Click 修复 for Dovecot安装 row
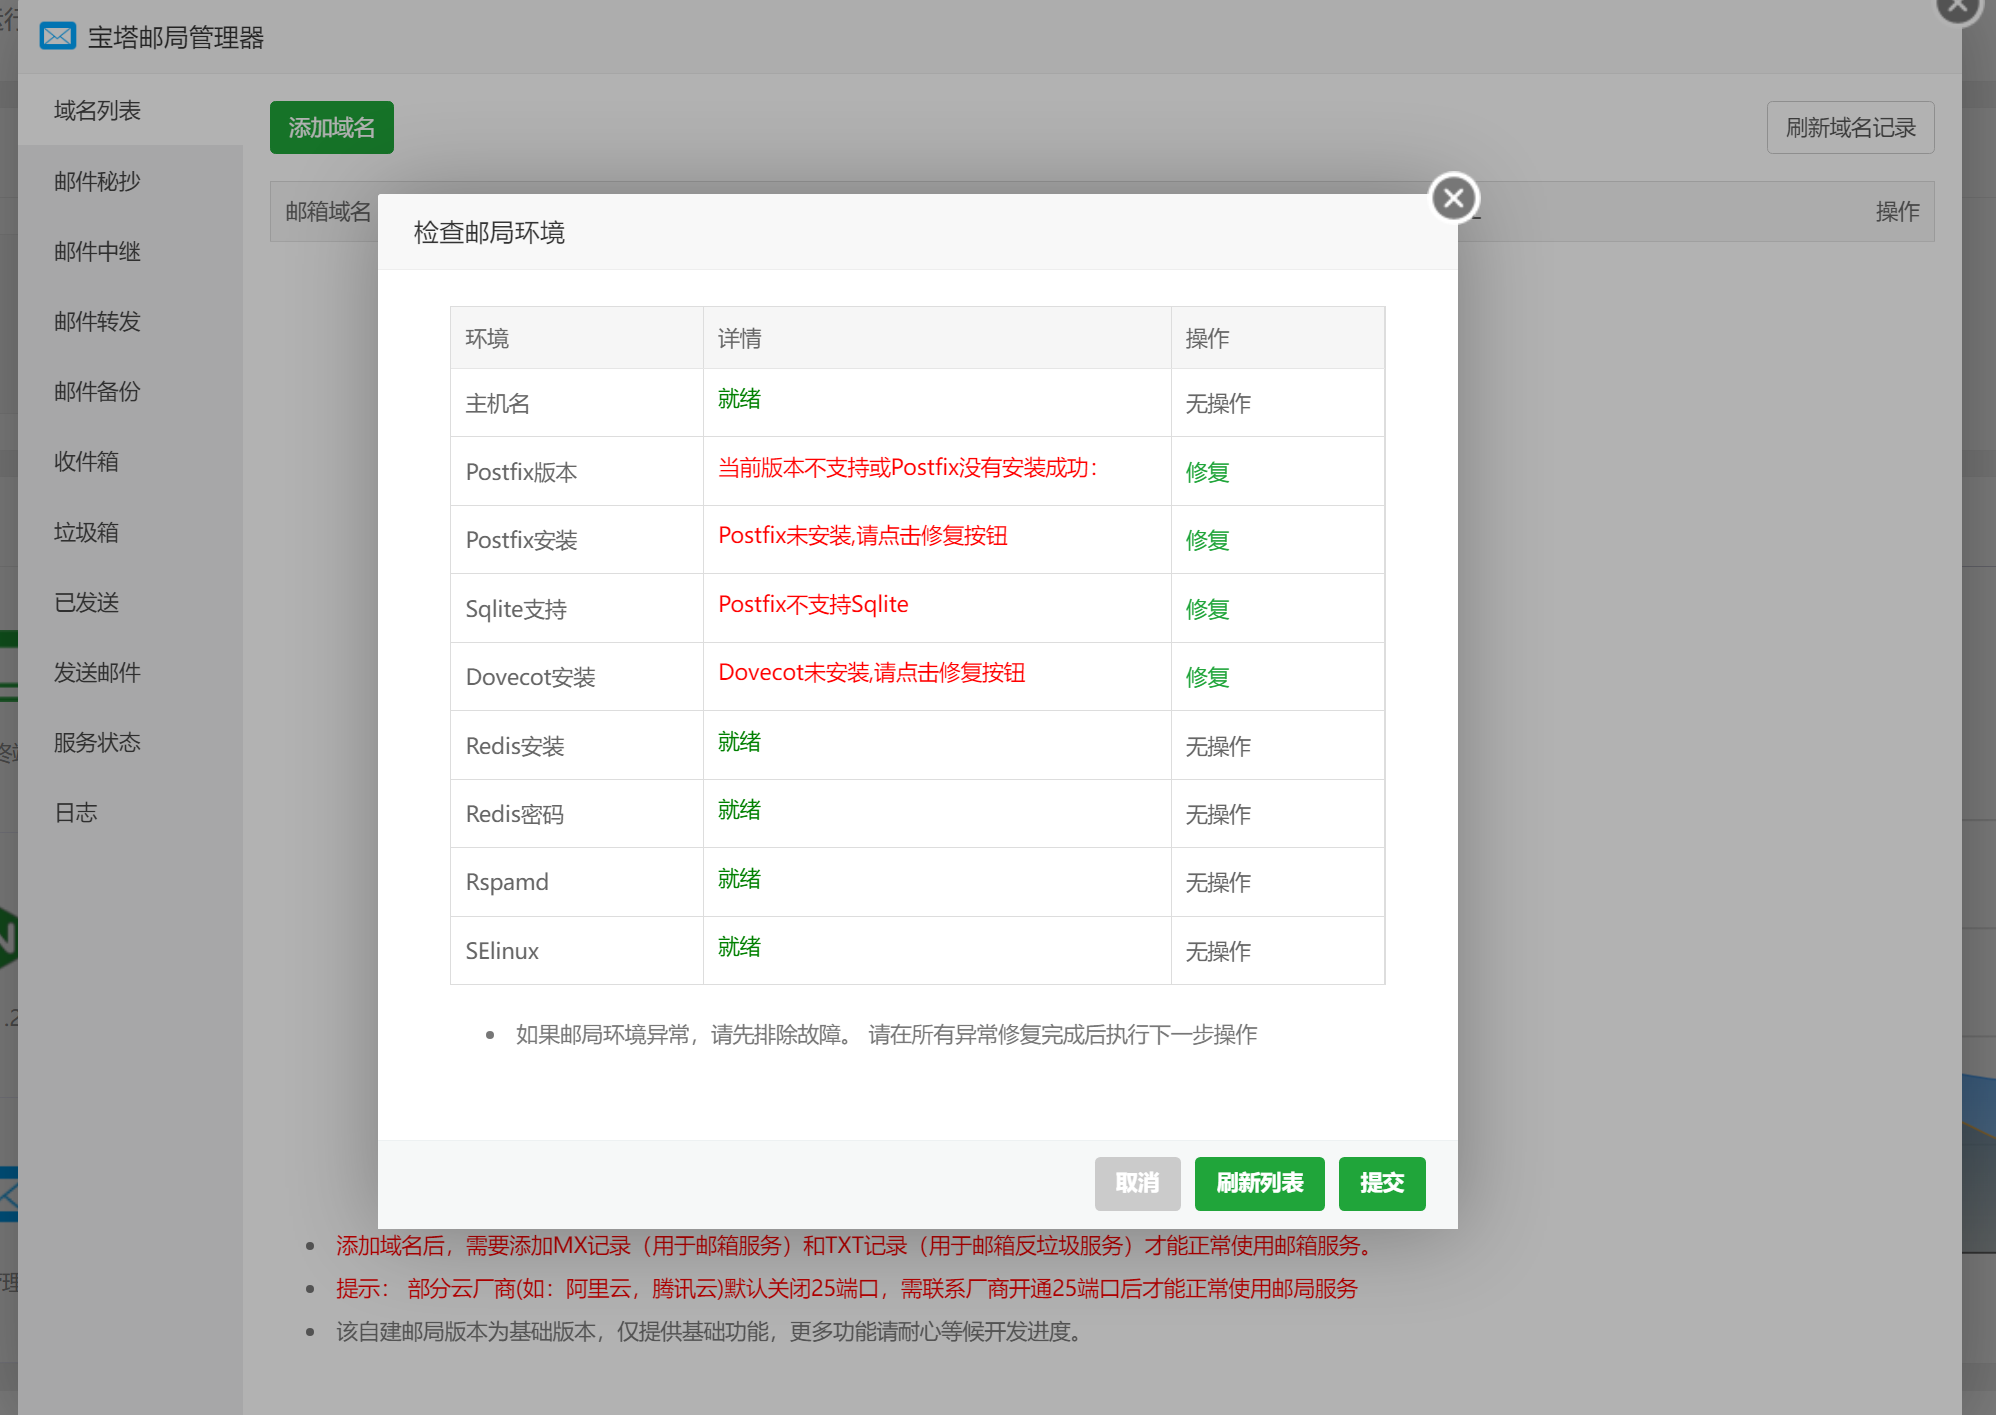 pos(1207,677)
